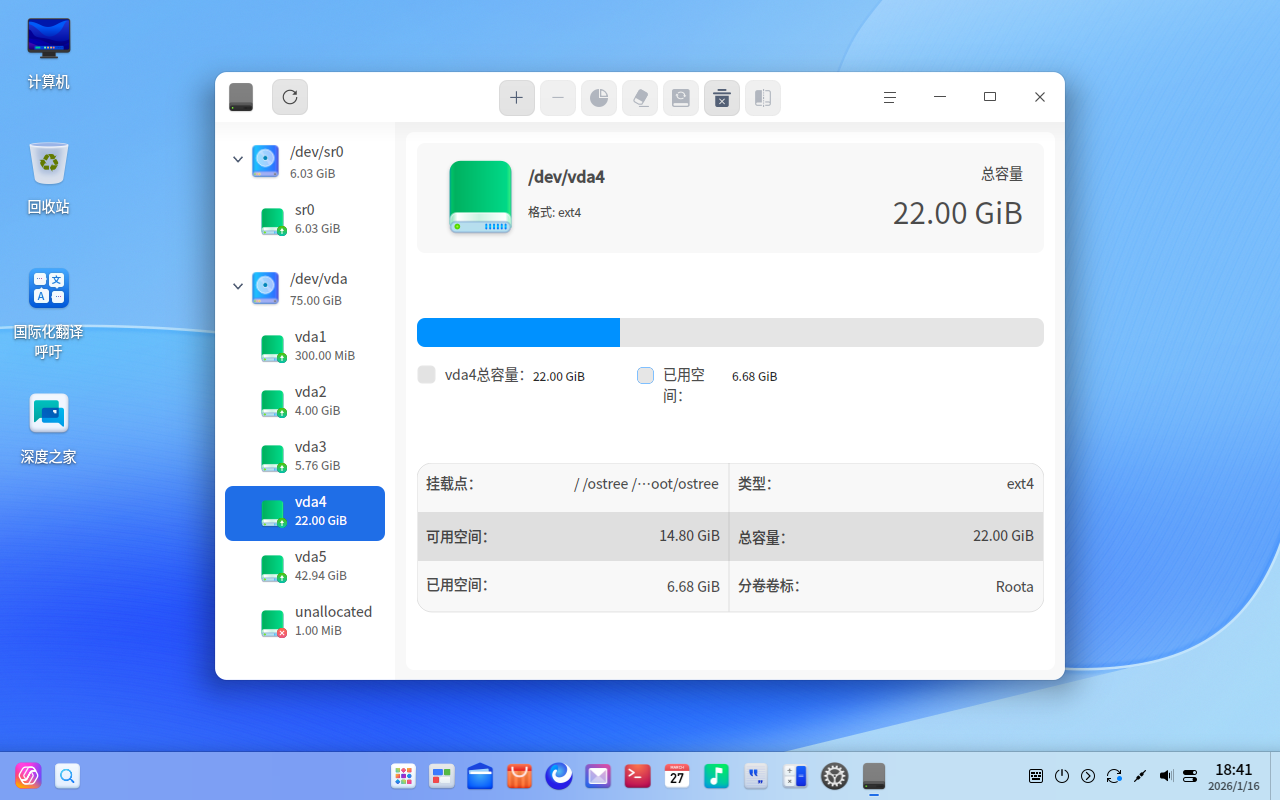Click the system update tray icon
The image size is (1280, 800).
[x=1114, y=776]
